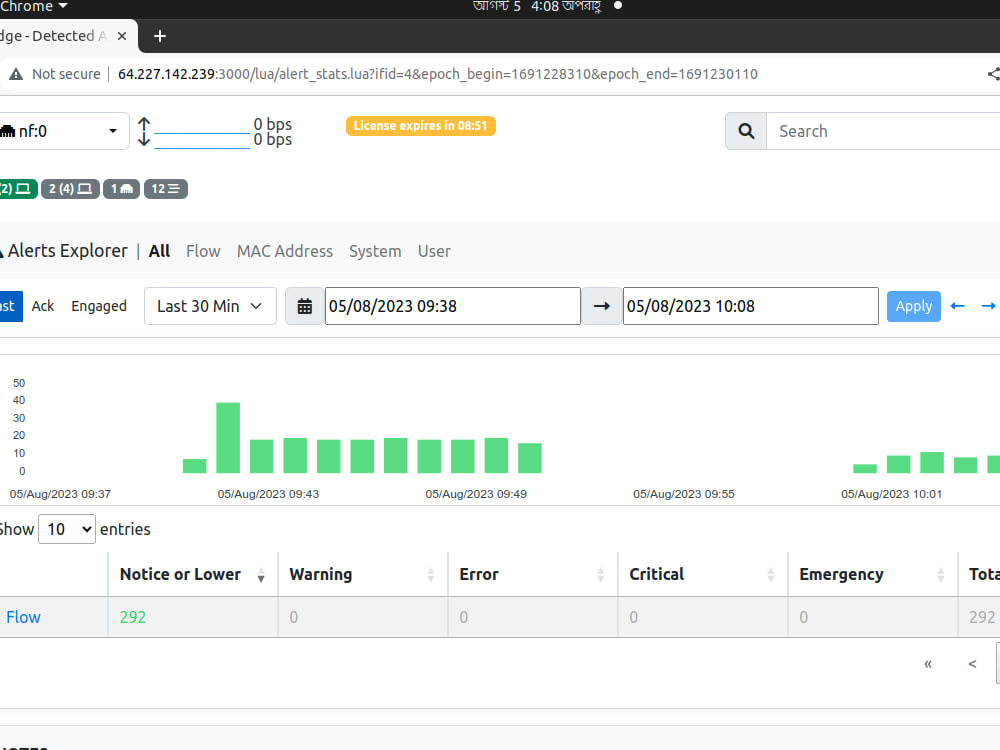
Task: Click the green local hosts badge
Action: coord(17,189)
